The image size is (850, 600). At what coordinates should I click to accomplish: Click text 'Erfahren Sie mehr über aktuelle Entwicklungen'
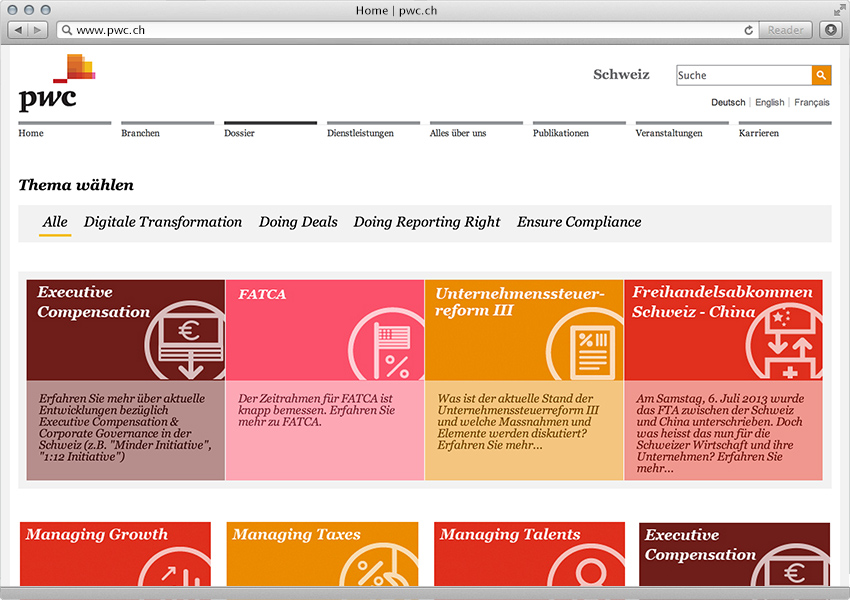click(122, 404)
